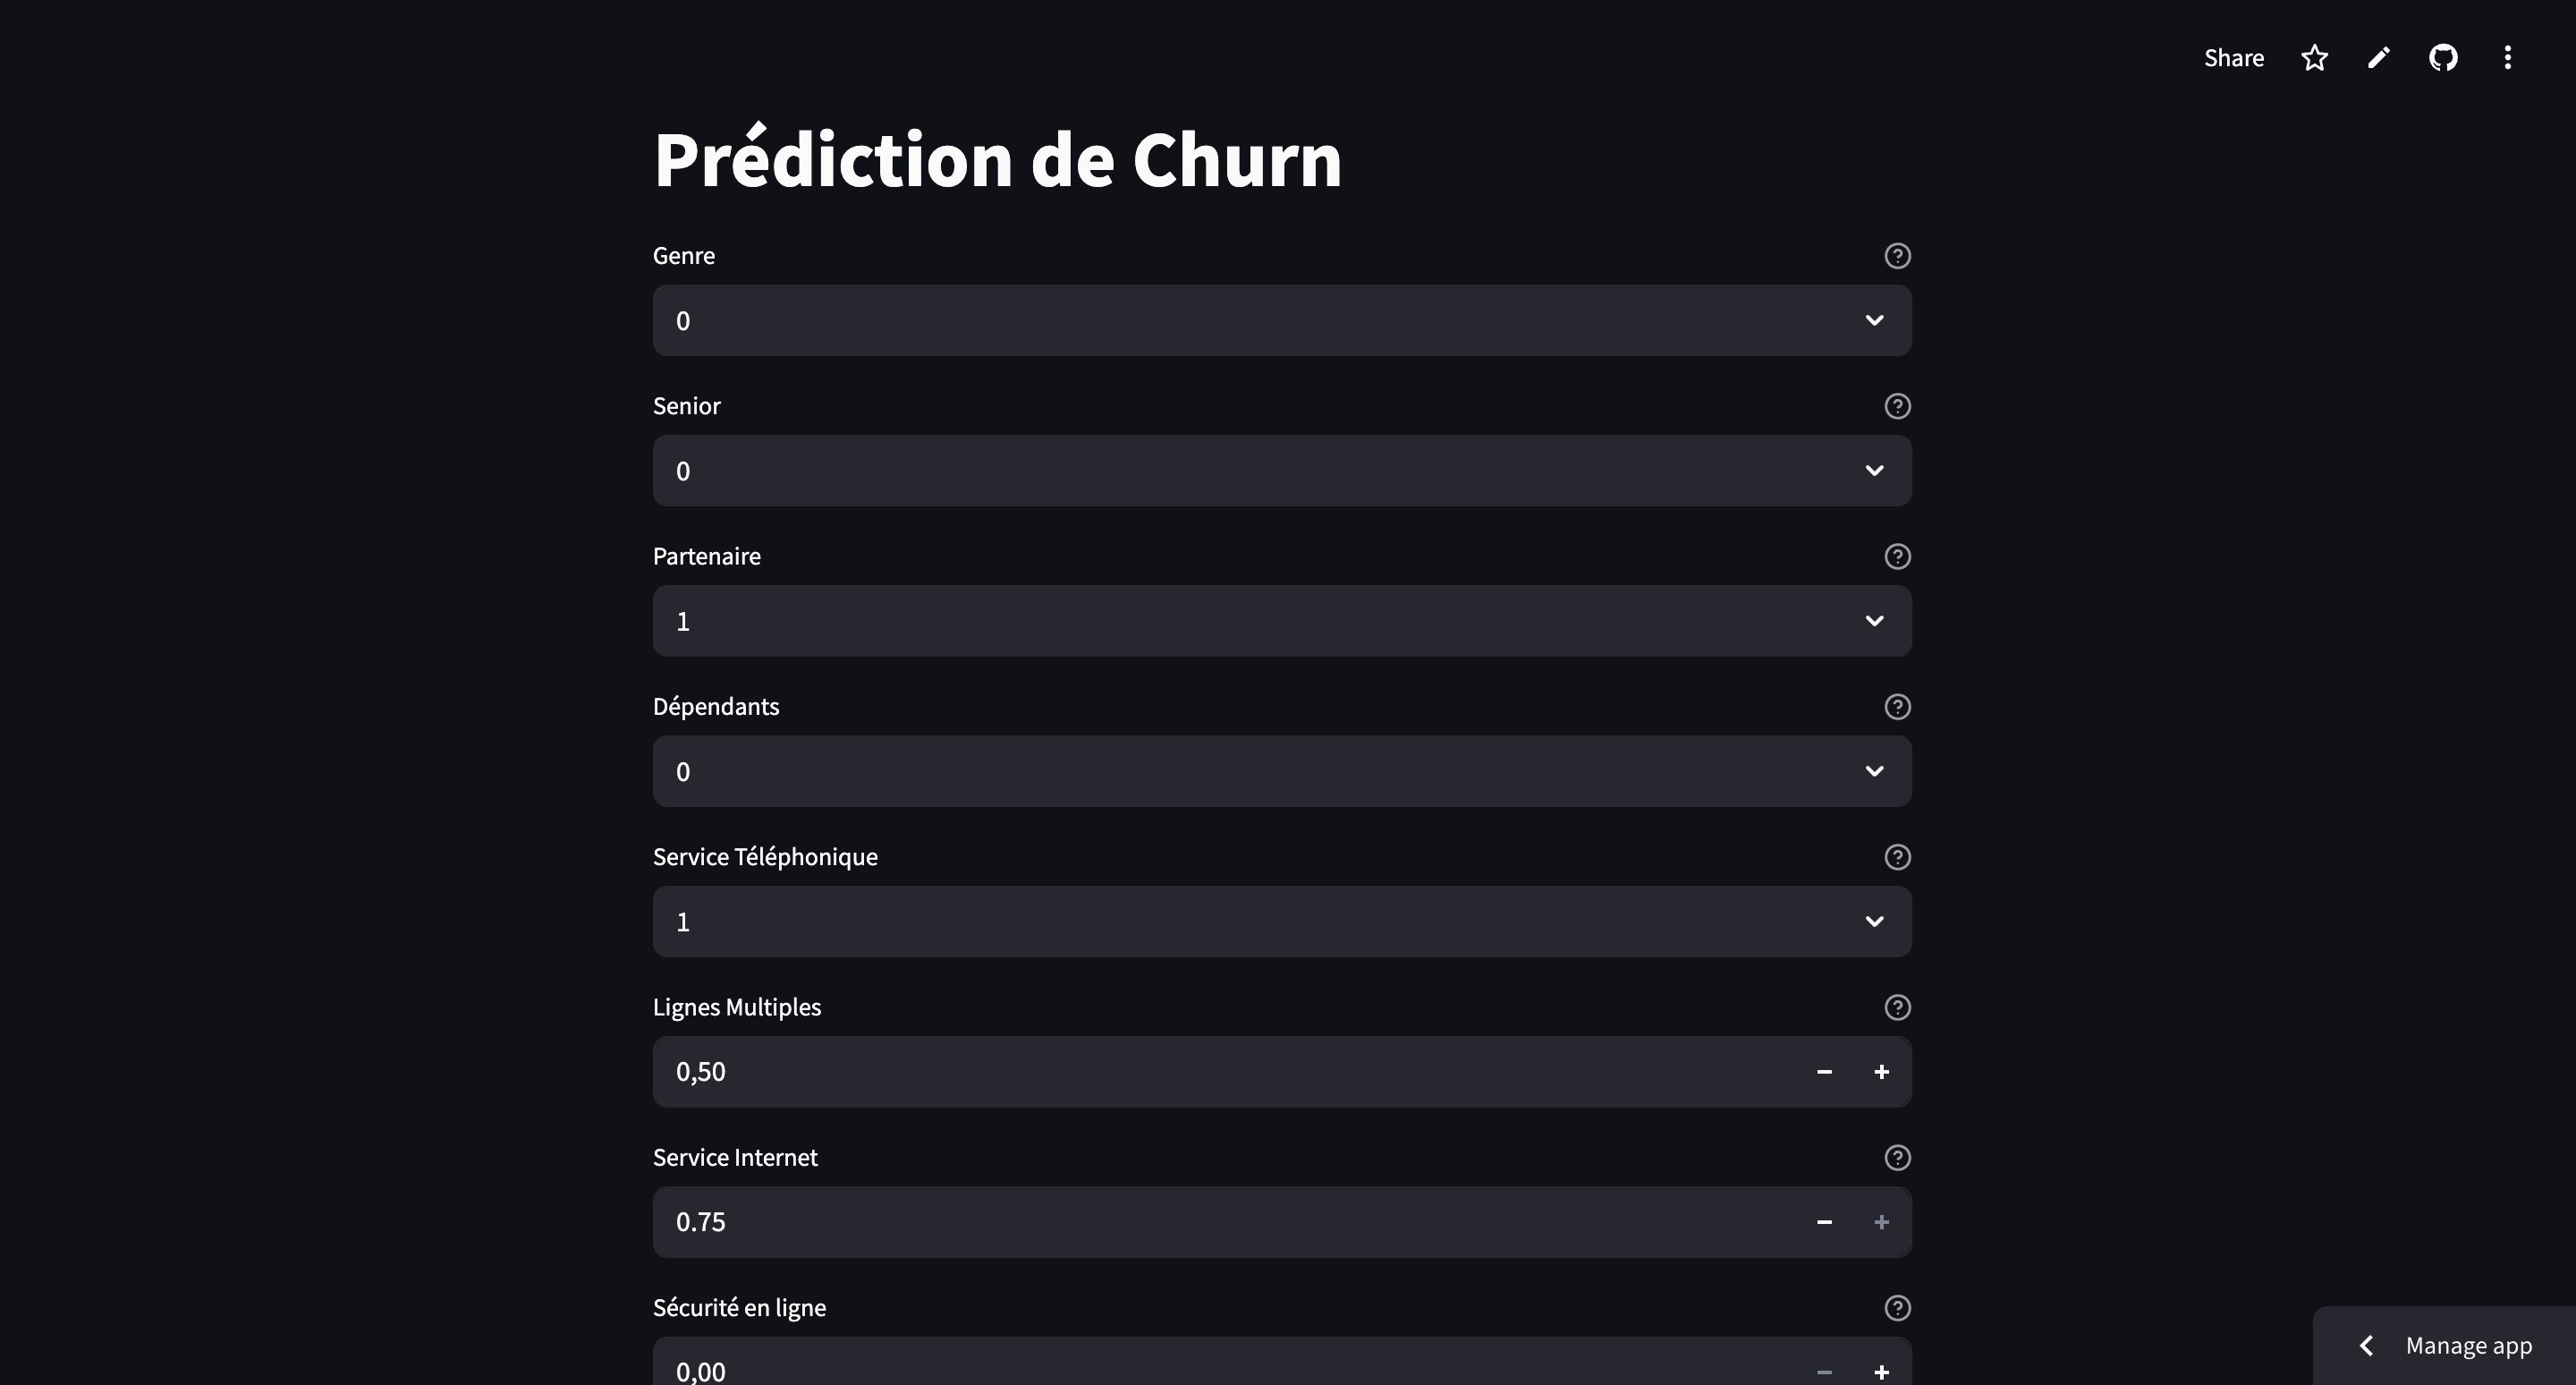This screenshot has width=2576, height=1385.
Task: Show help tooltip for Lignes Multiples
Action: point(1897,1008)
